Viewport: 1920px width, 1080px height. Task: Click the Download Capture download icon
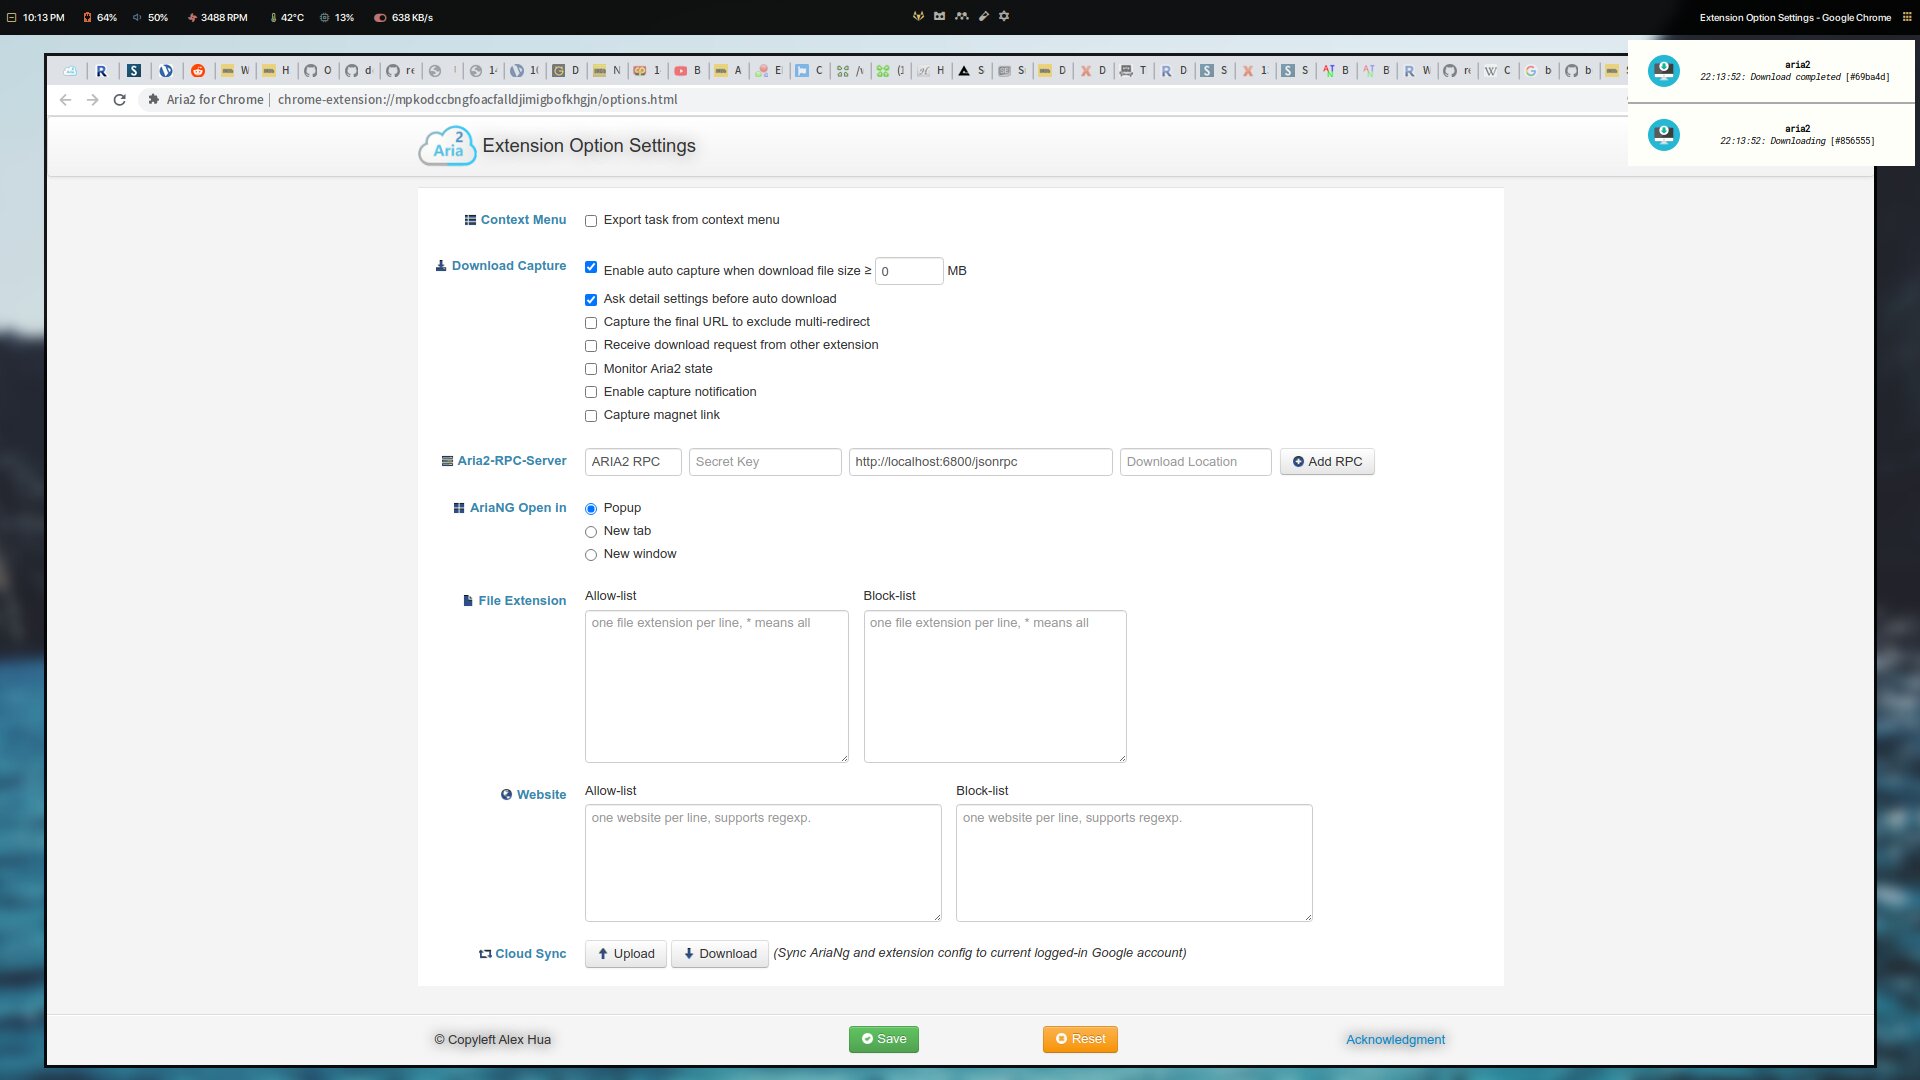tap(441, 266)
